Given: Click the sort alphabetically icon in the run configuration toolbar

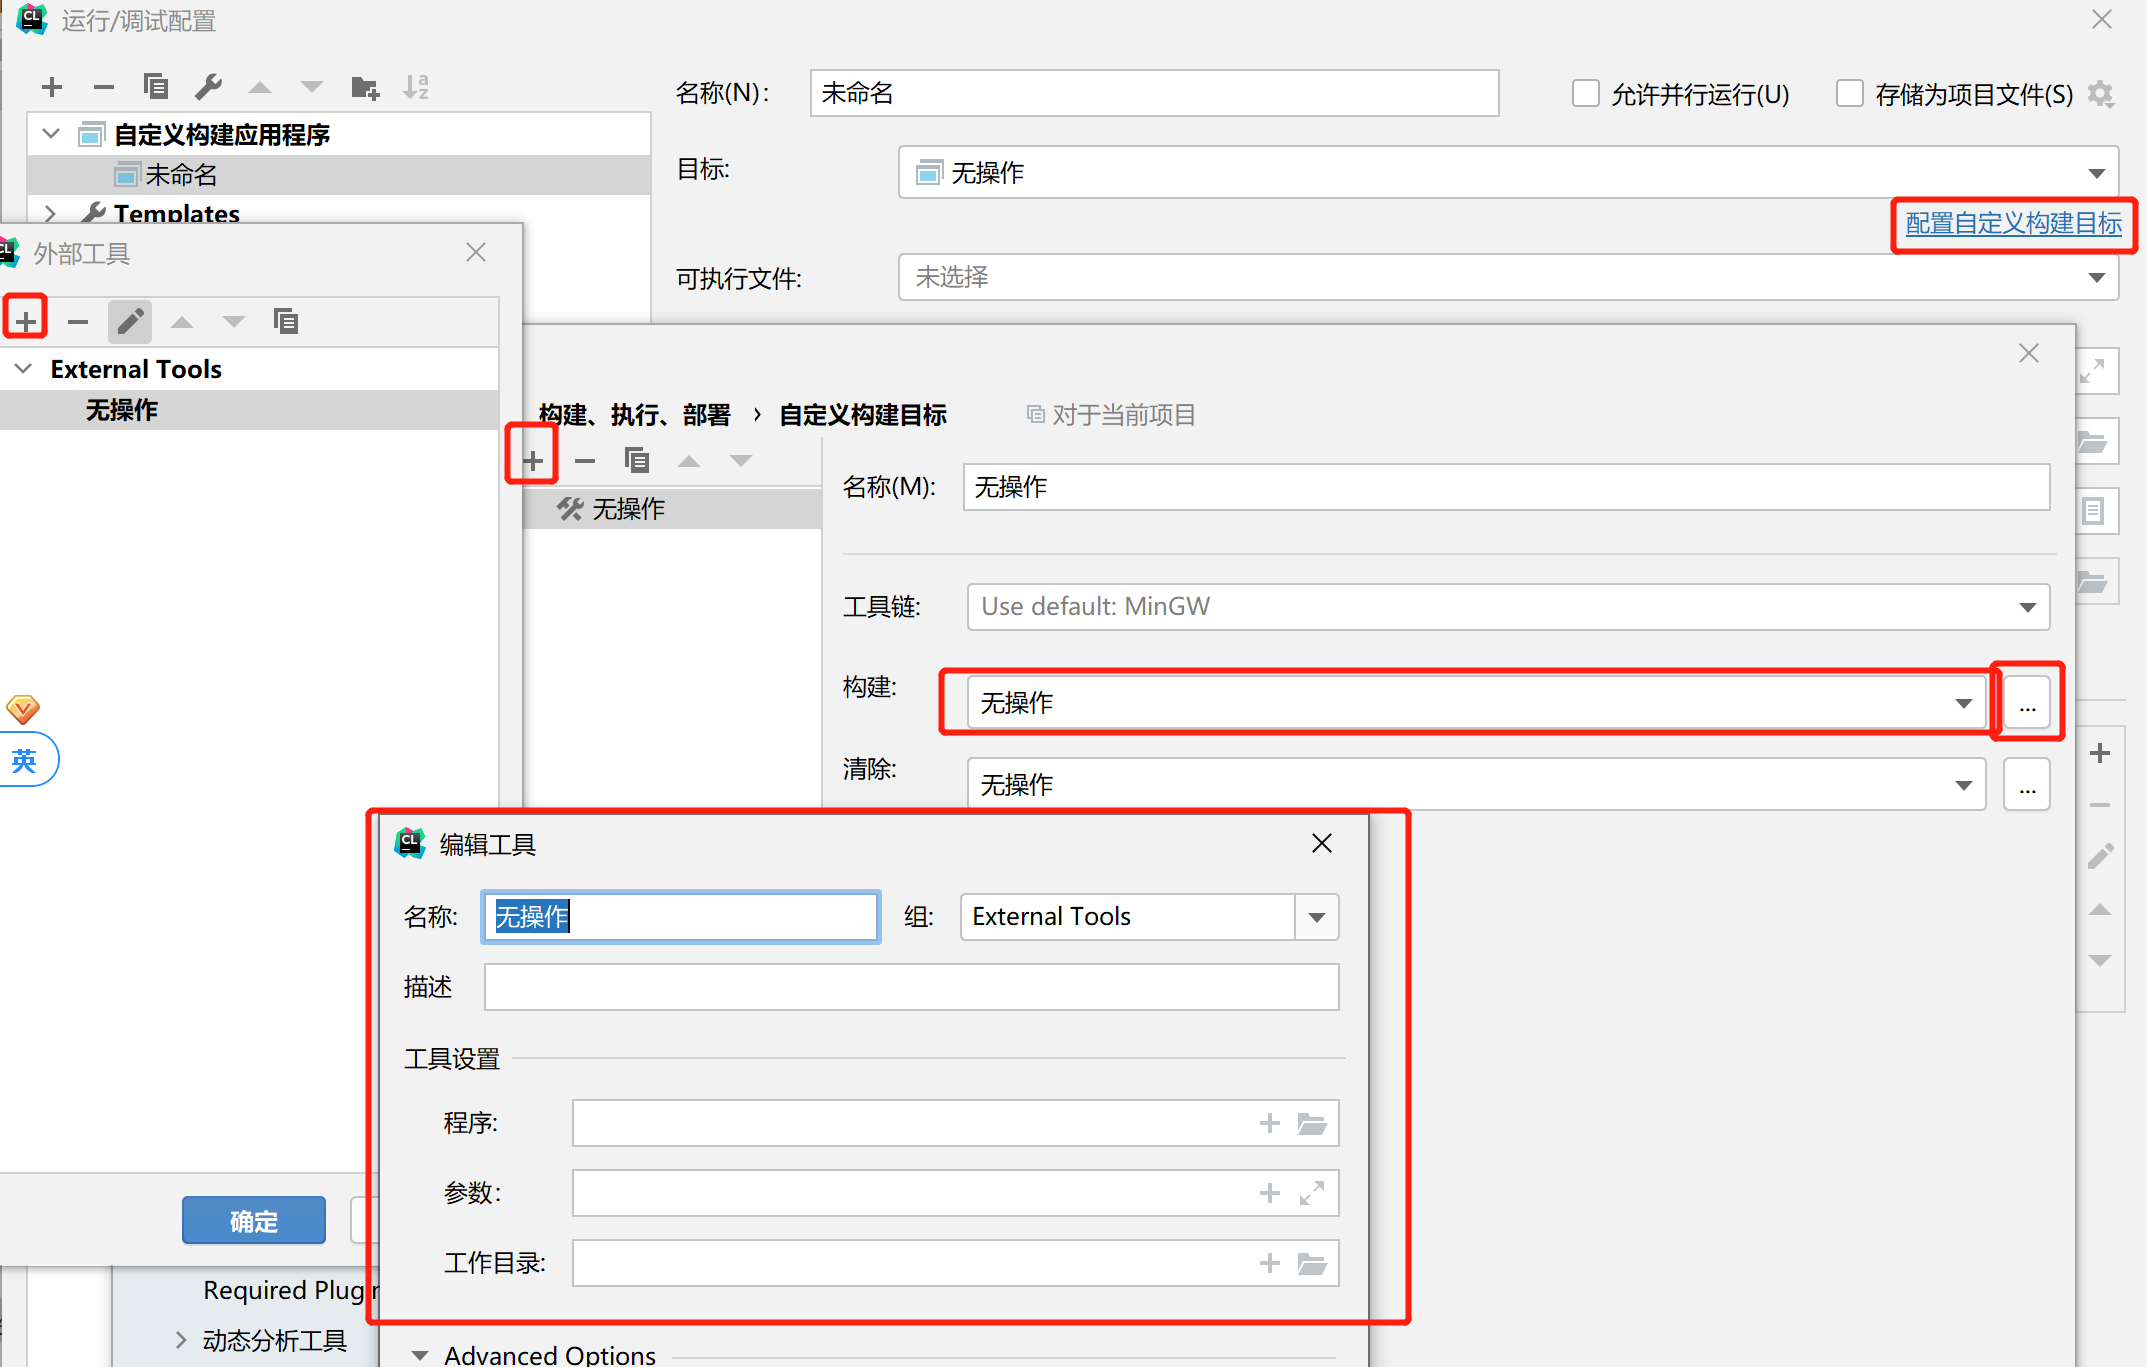Looking at the screenshot, I should tap(416, 88).
